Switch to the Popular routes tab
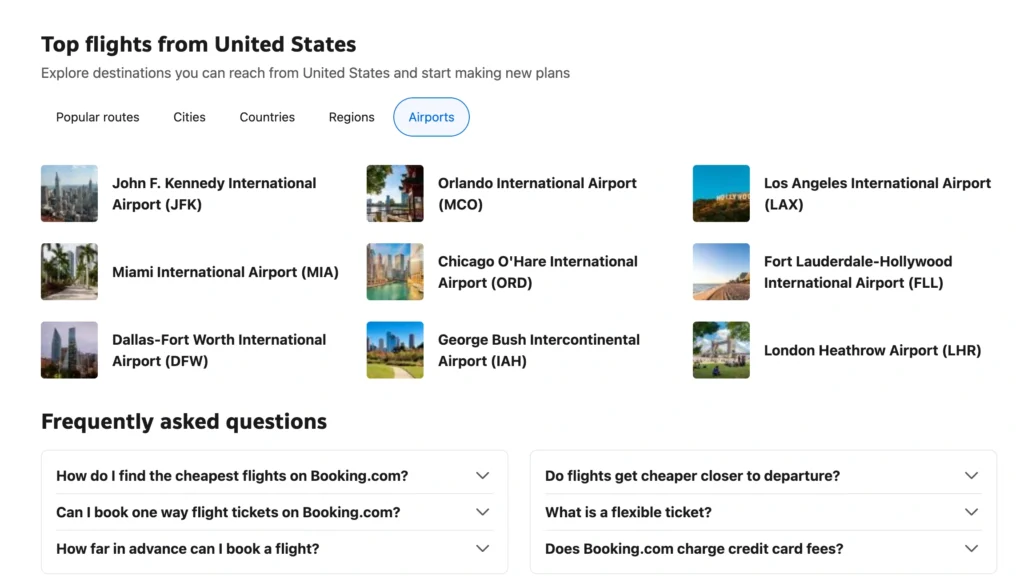The height and width of the screenshot is (588, 1024). tap(98, 117)
